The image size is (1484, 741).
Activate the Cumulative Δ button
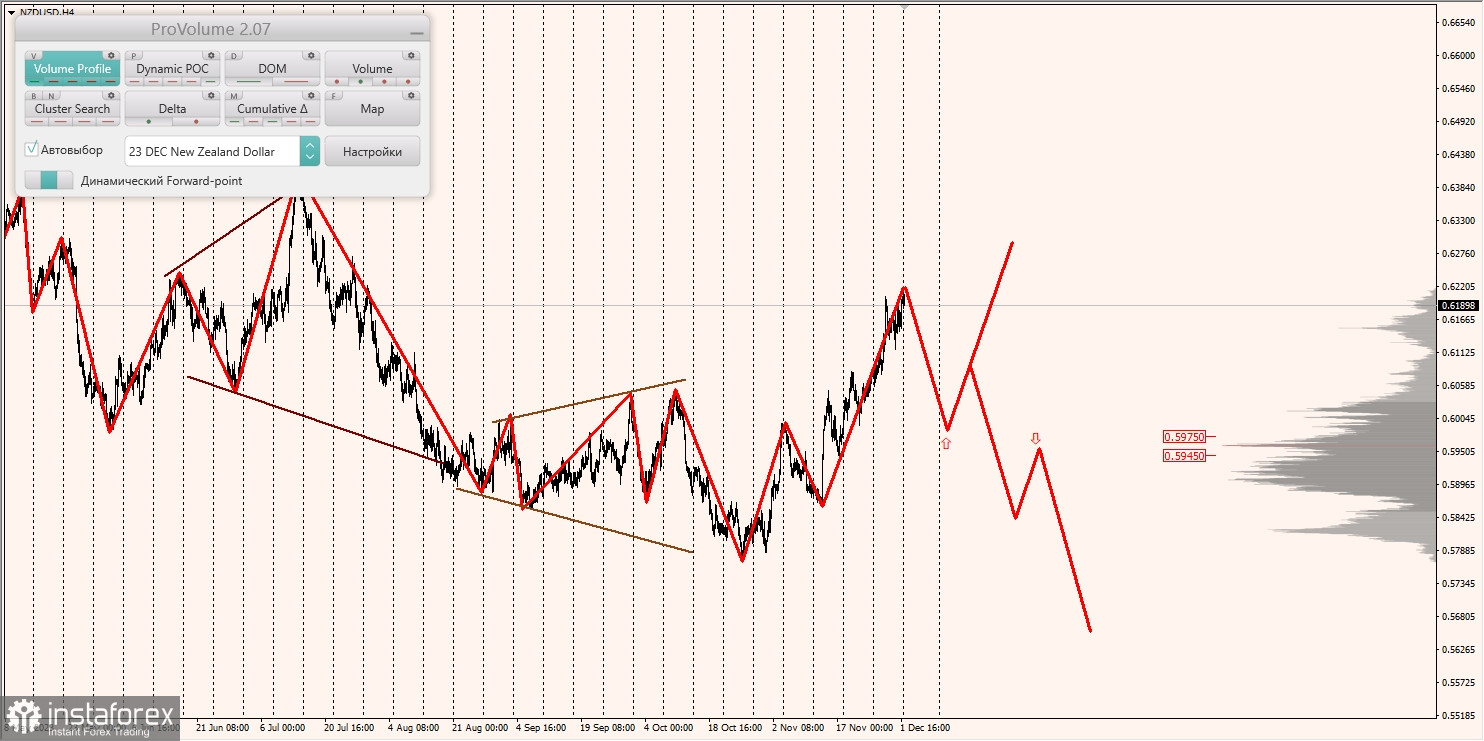point(272,108)
